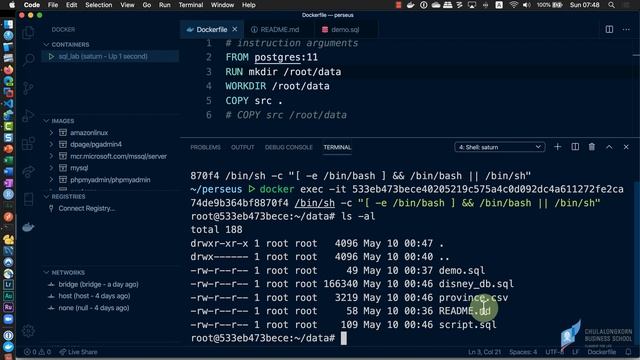Click UTF-8 encoding in status bar

(x=555, y=352)
